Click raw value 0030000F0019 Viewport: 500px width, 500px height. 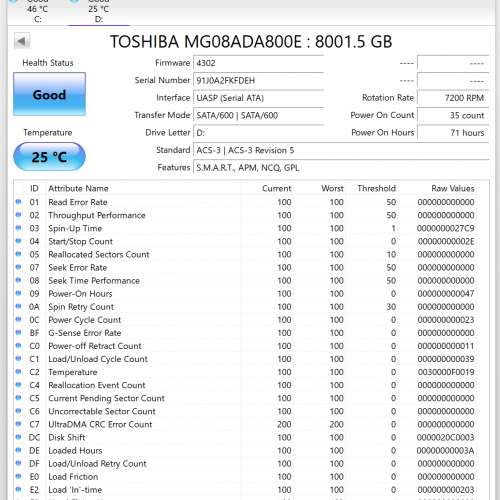(446, 372)
